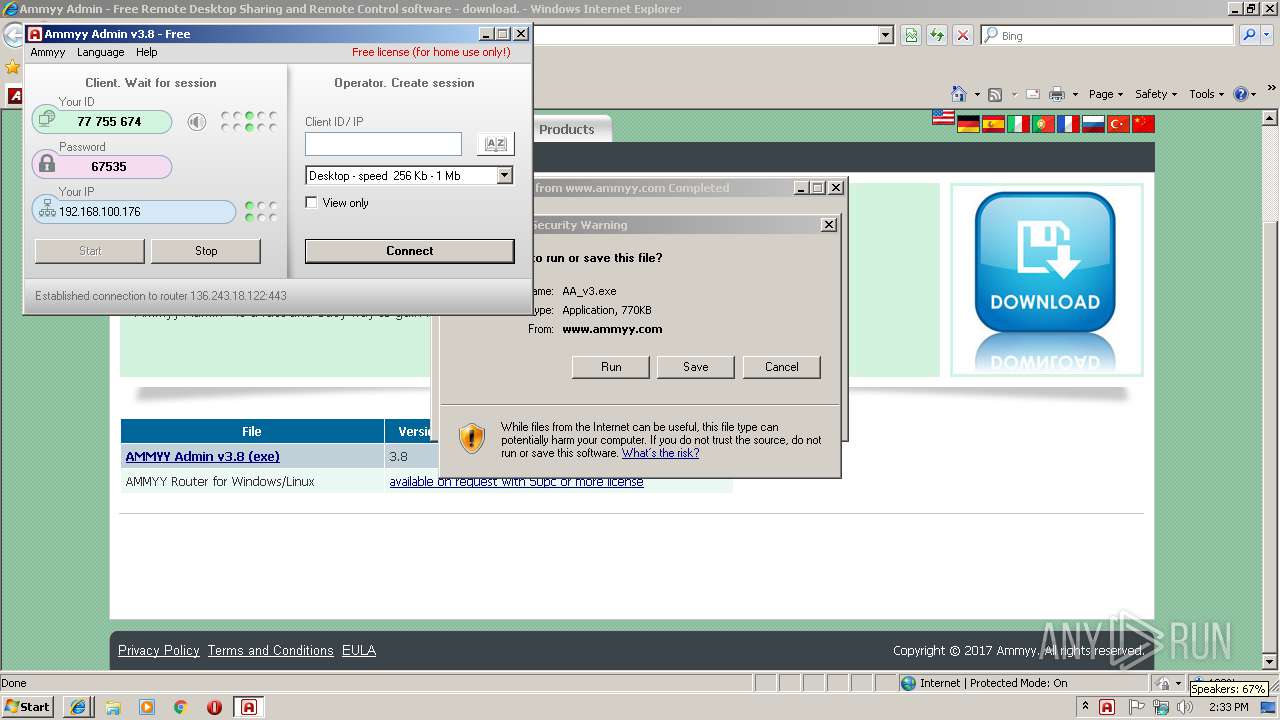The height and width of the screenshot is (720, 1280).
Task: Click the Ammyy tray icon
Action: [x=1107, y=707]
